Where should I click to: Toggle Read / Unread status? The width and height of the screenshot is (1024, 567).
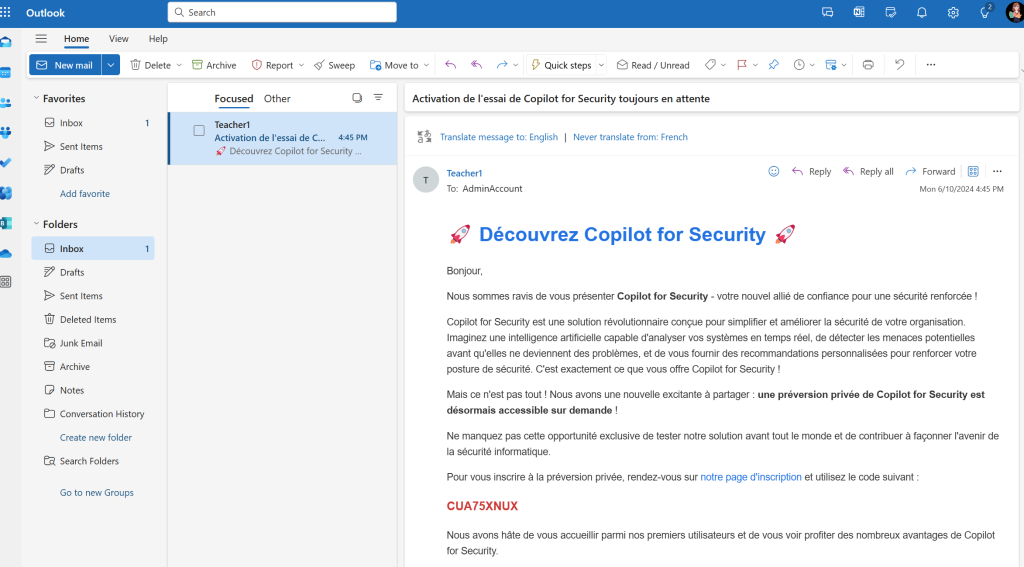[x=653, y=65]
